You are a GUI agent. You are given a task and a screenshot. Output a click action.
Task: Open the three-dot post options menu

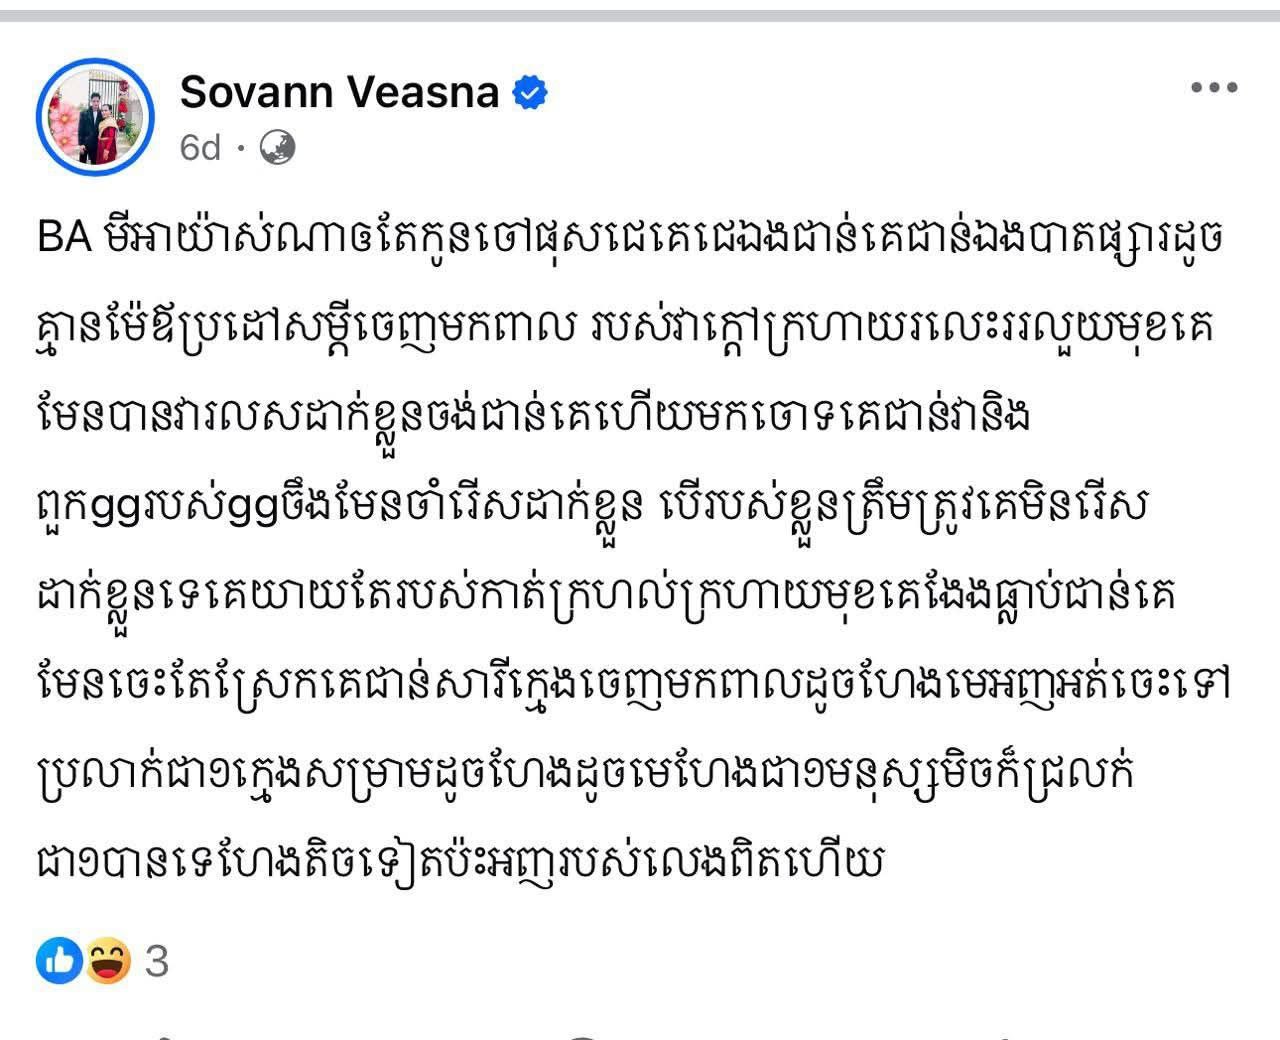click(x=1214, y=89)
